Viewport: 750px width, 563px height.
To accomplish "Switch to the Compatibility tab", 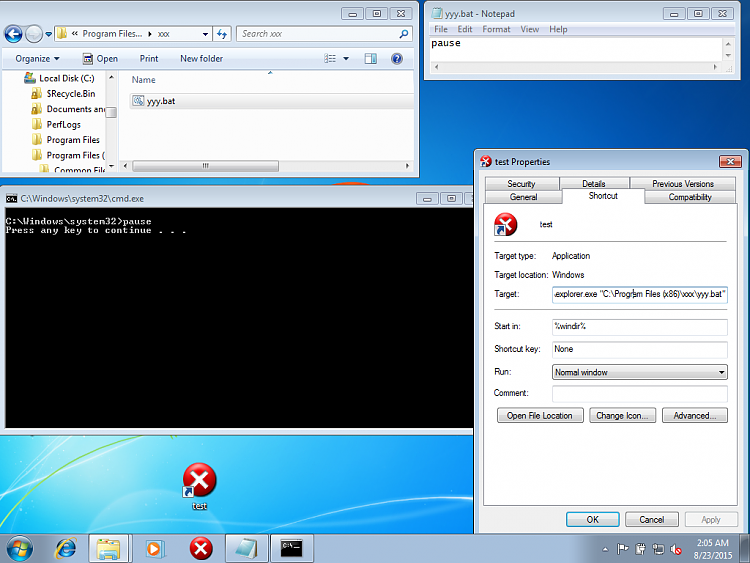I will [x=690, y=197].
